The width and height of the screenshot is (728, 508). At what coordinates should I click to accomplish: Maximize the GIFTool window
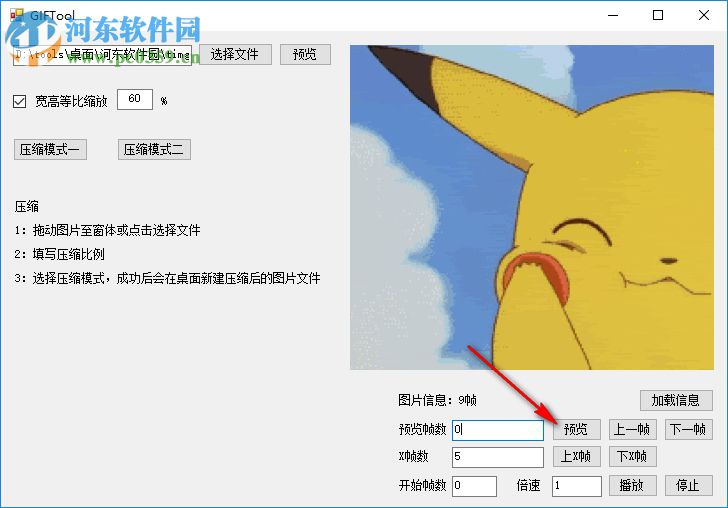(658, 15)
